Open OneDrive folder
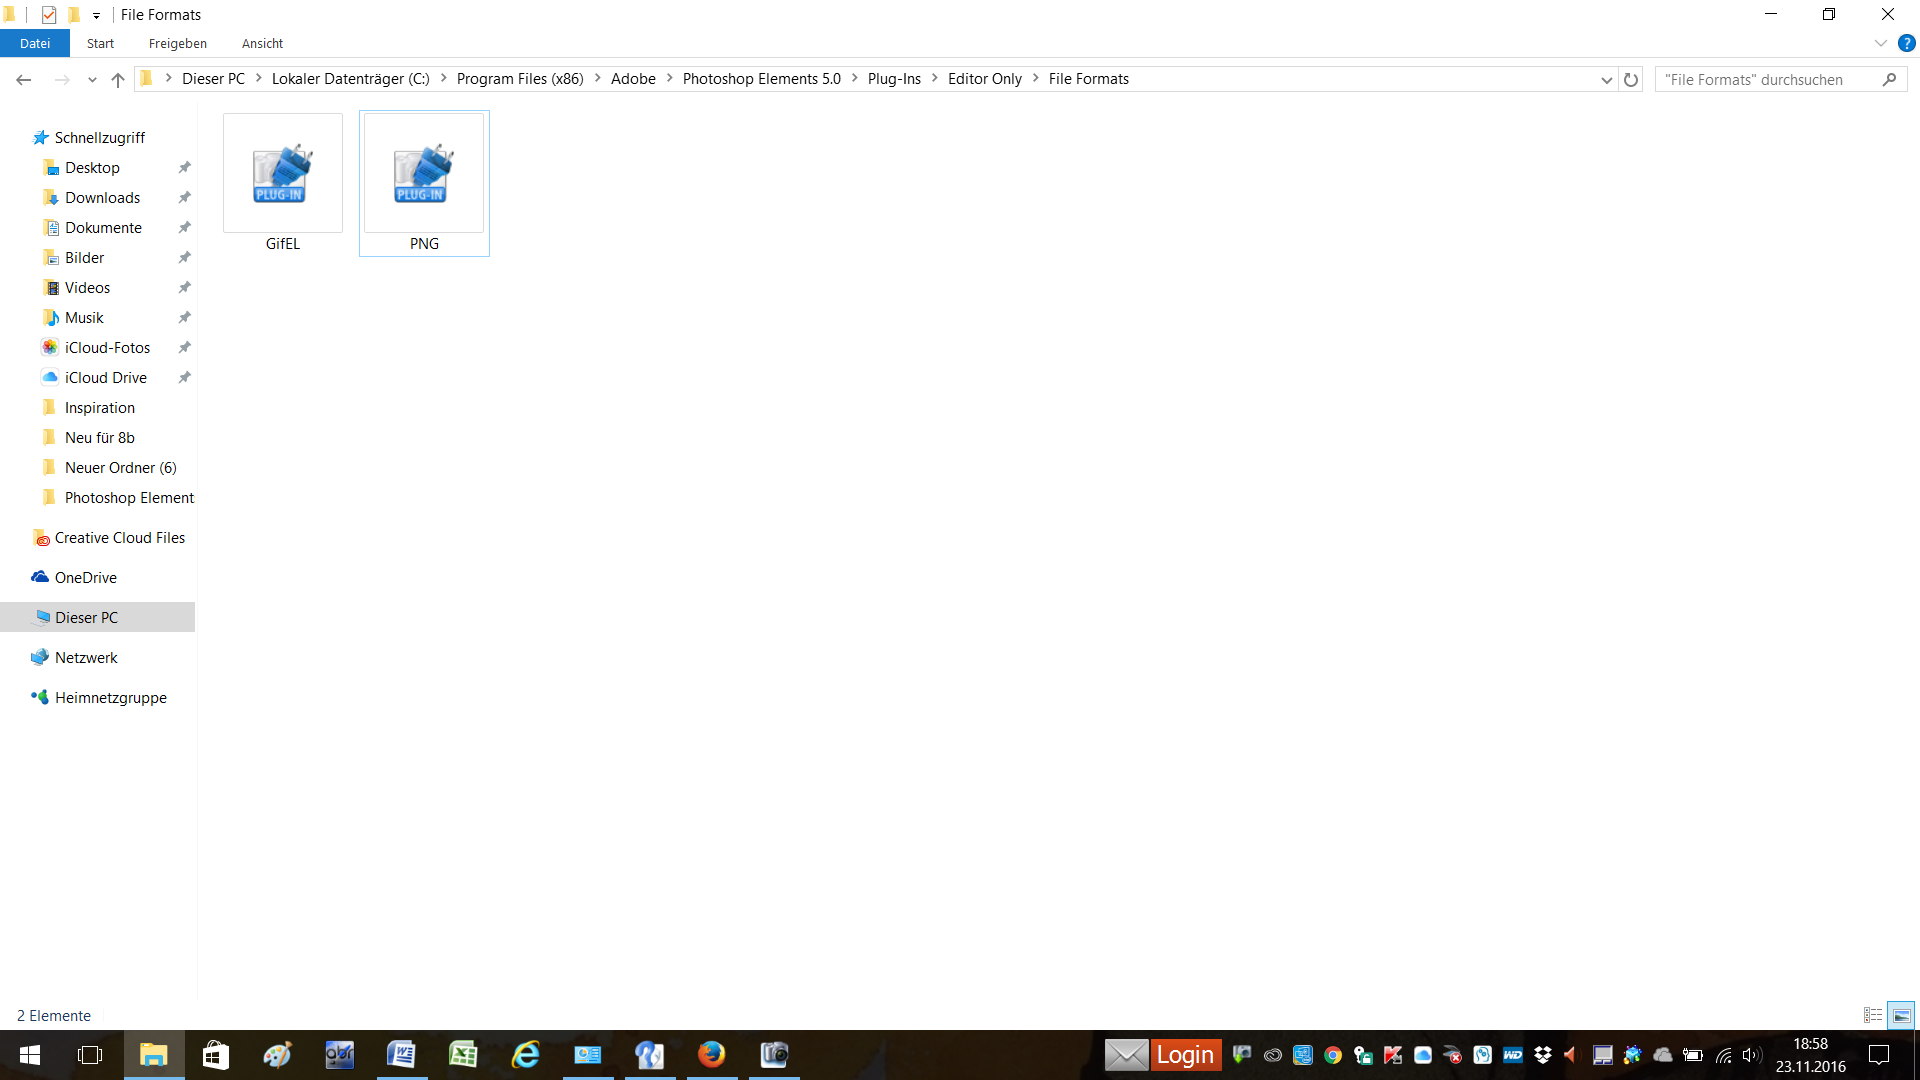The image size is (1920, 1080). 84,576
